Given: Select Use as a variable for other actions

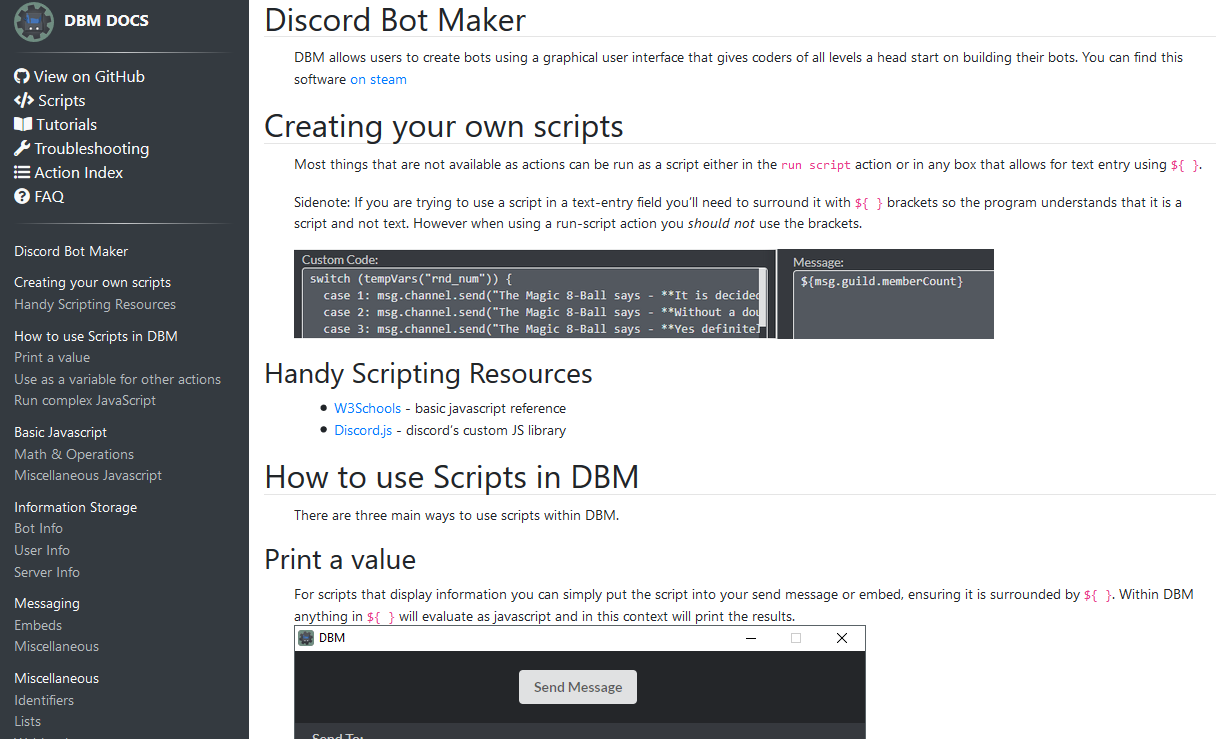Looking at the screenshot, I should 117,379.
